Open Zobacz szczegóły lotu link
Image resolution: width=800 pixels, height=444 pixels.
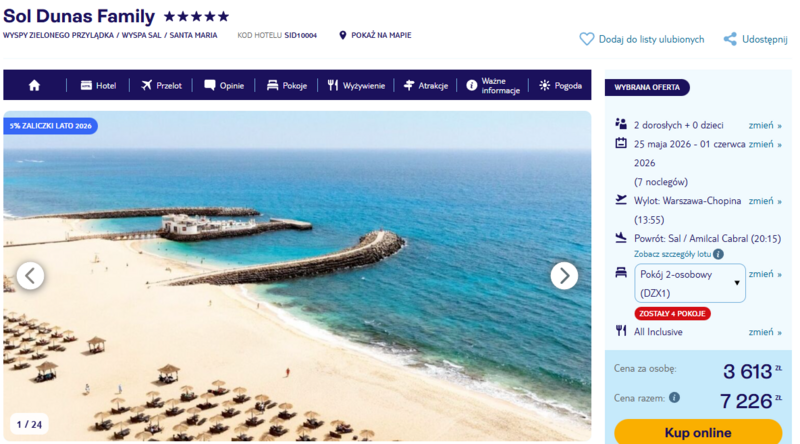pos(672,254)
